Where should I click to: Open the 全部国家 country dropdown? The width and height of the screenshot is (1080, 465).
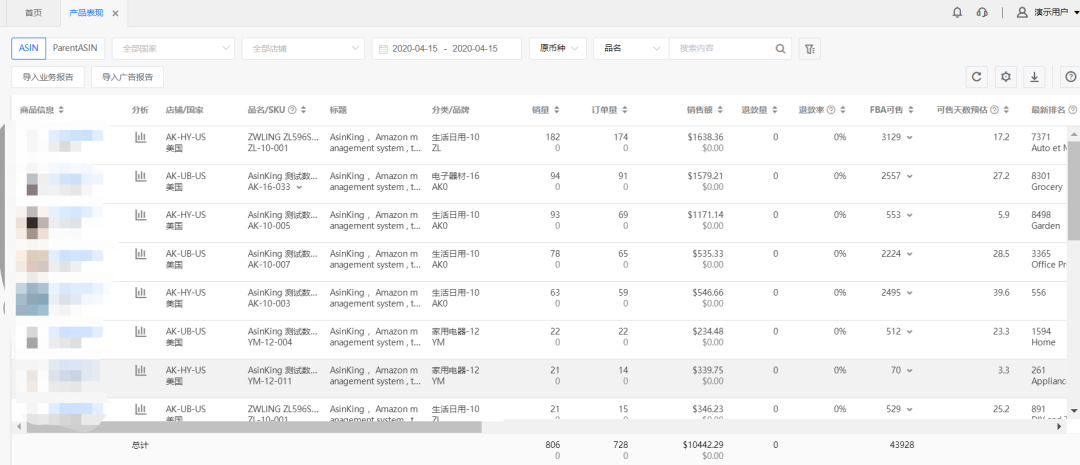[173, 49]
